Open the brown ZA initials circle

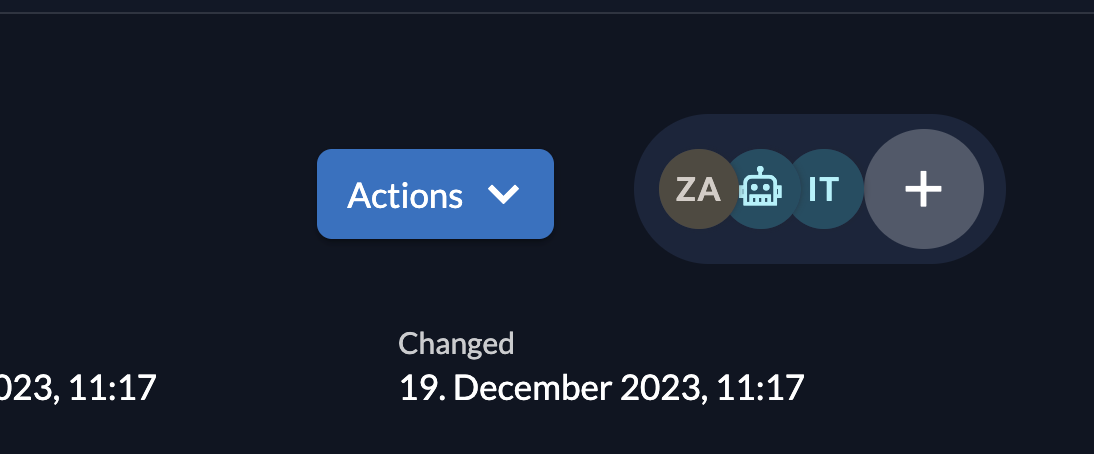[698, 189]
